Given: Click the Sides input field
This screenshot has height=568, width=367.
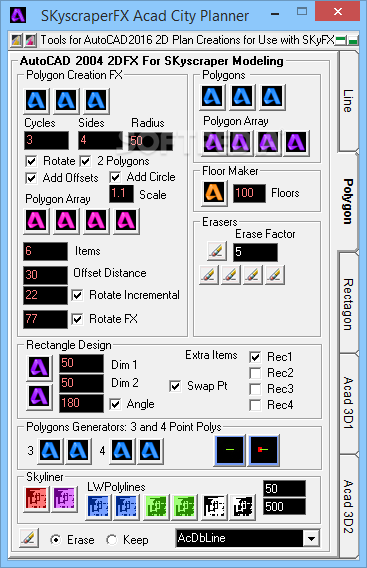Looking at the screenshot, I should tap(100, 140).
